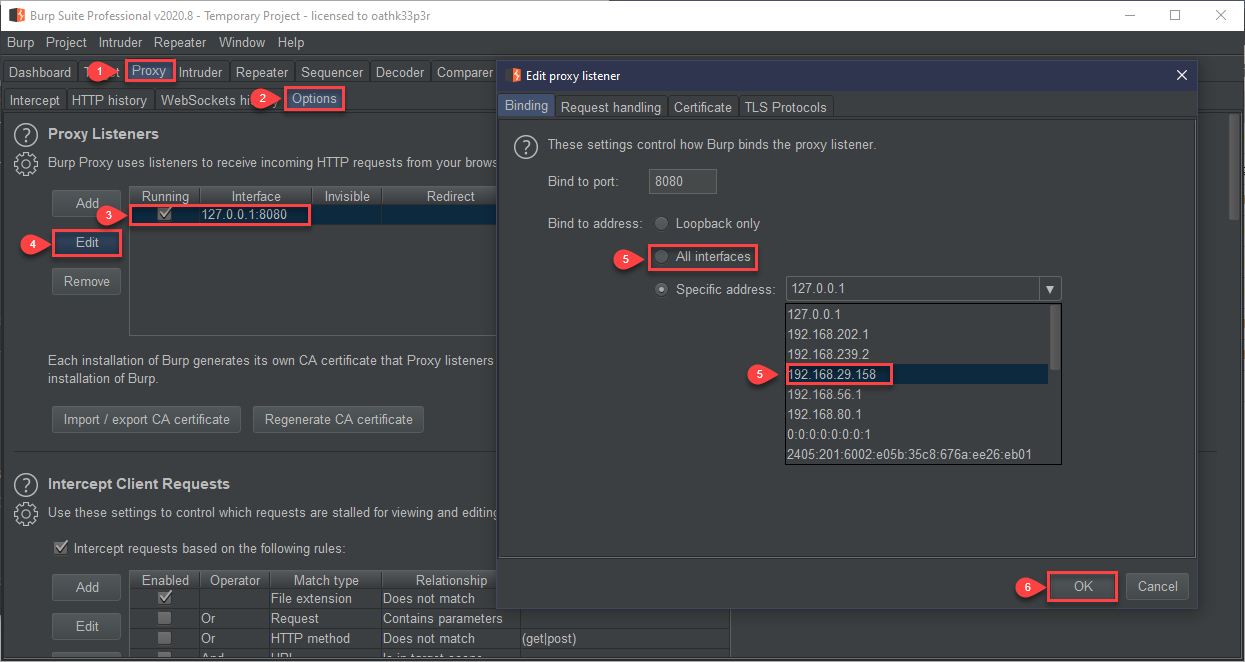This screenshot has height=662, width=1245.
Task: Toggle Running checkbox for the 127.0.0.1:8080 listener
Action: pos(165,214)
